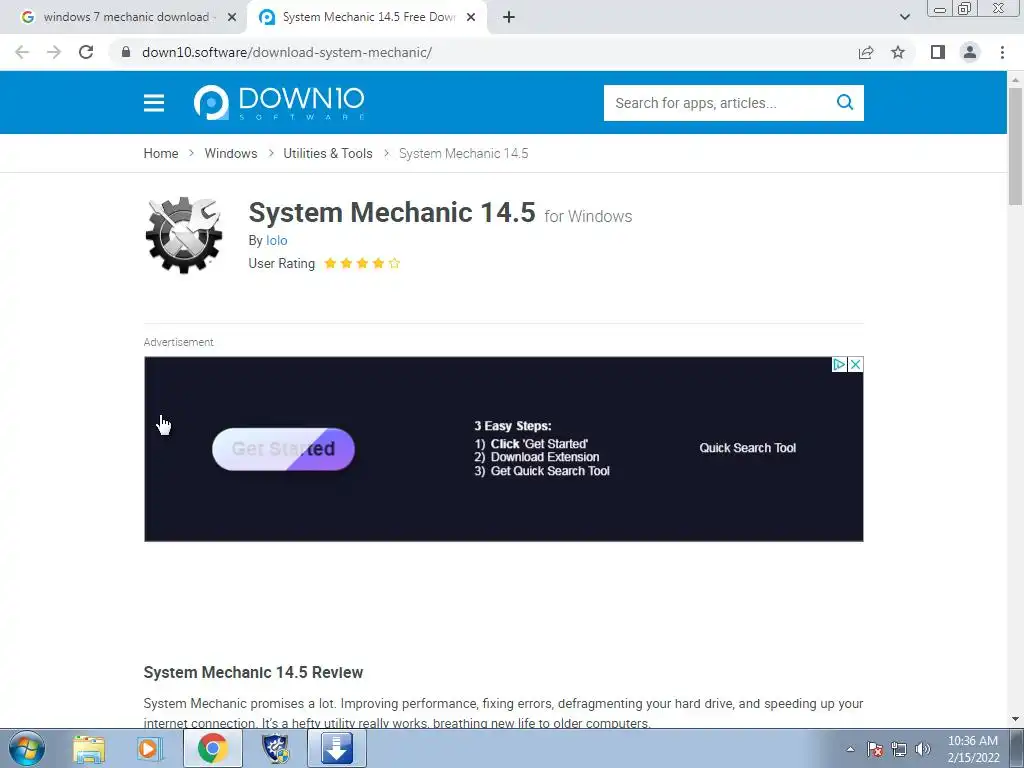
Task: Reload the current page
Action: coord(86,52)
